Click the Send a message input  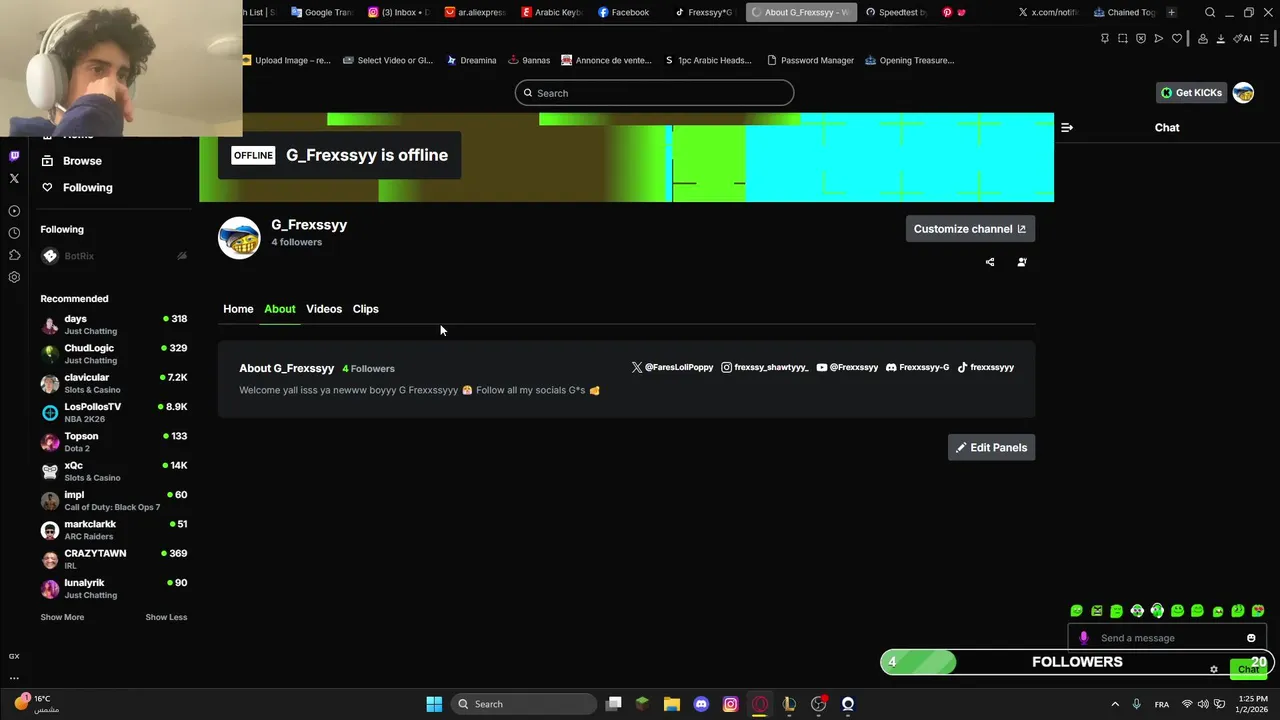coord(1166,638)
